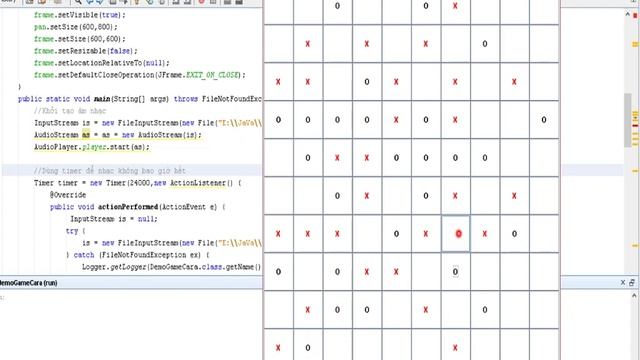This screenshot has width=640, height=360.
Task: Click the Timer timer = new Timer(24000 line
Action: pos(138,183)
